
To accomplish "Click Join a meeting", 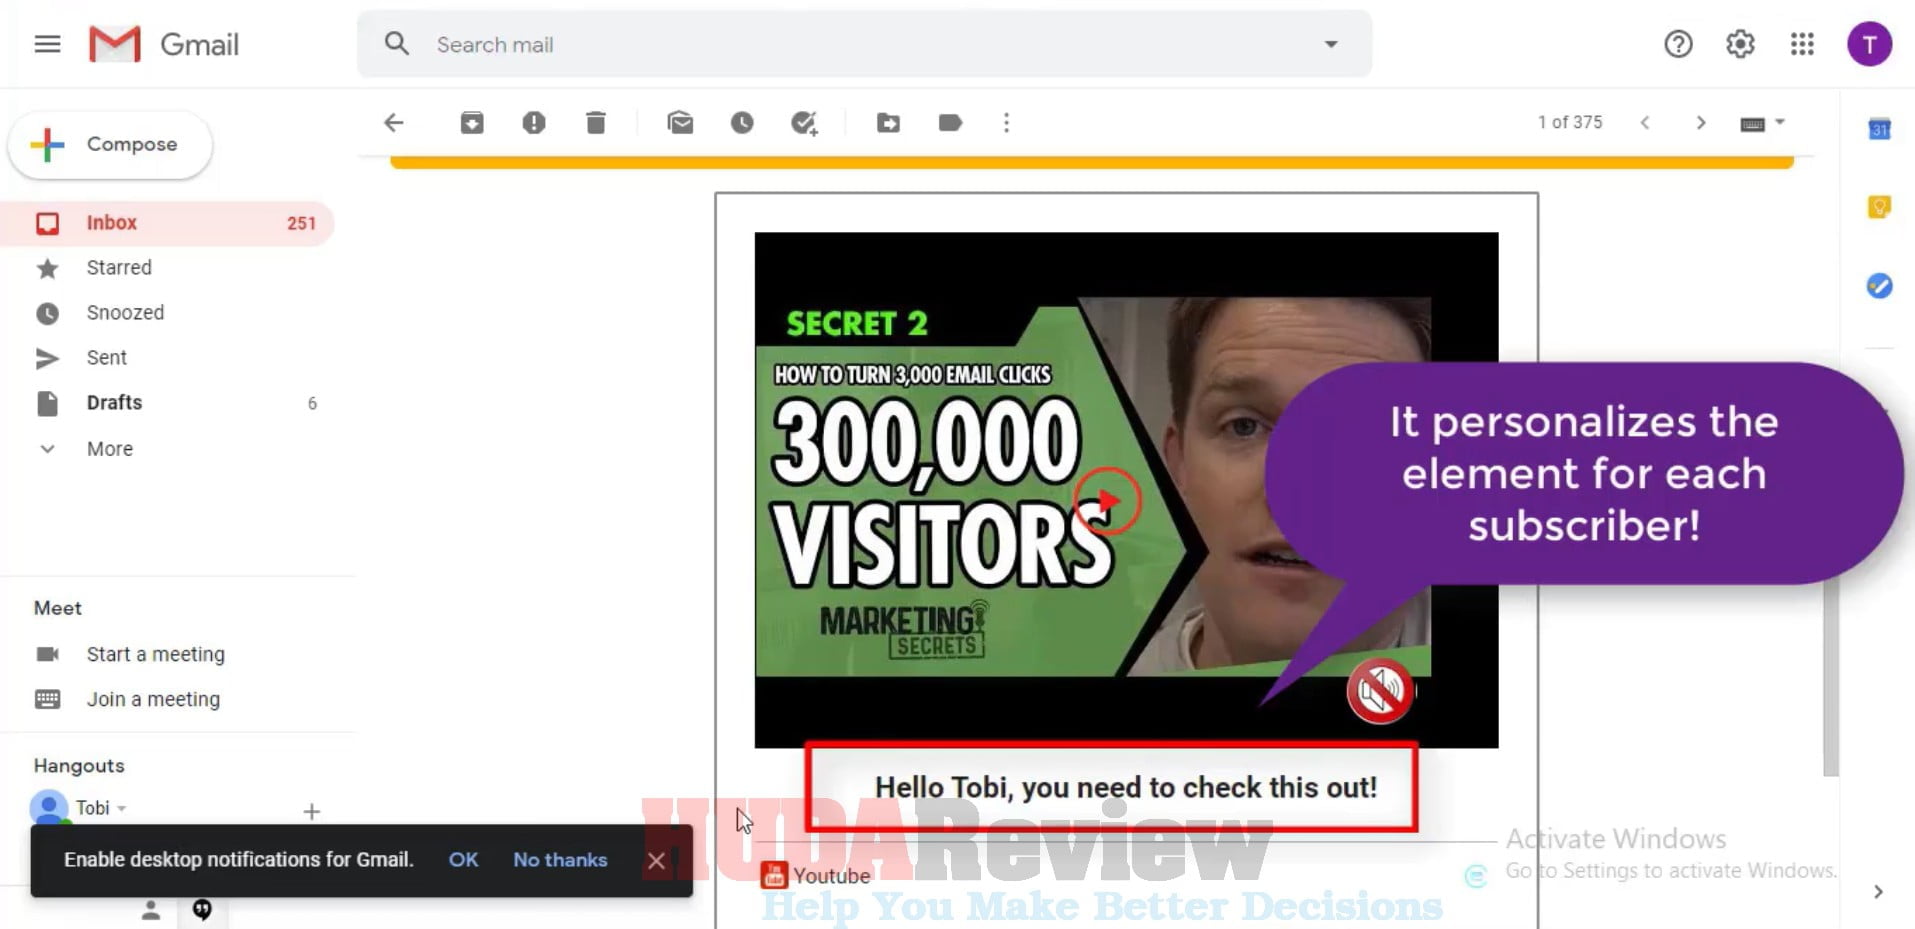I will pos(153,699).
